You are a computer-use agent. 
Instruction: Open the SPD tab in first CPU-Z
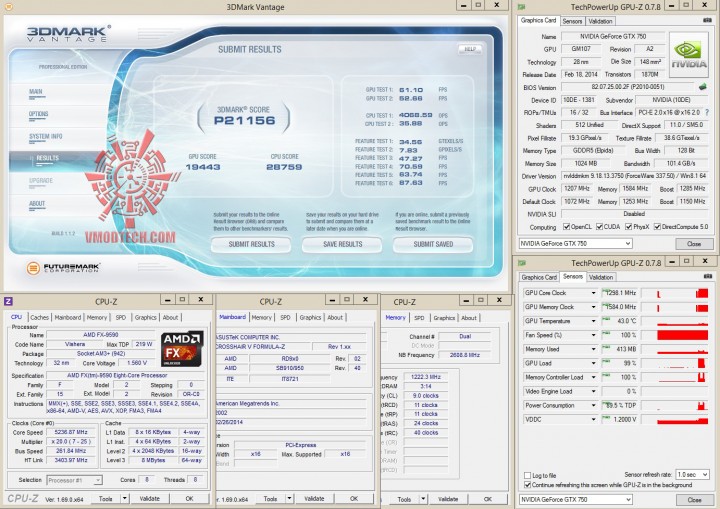120,317
